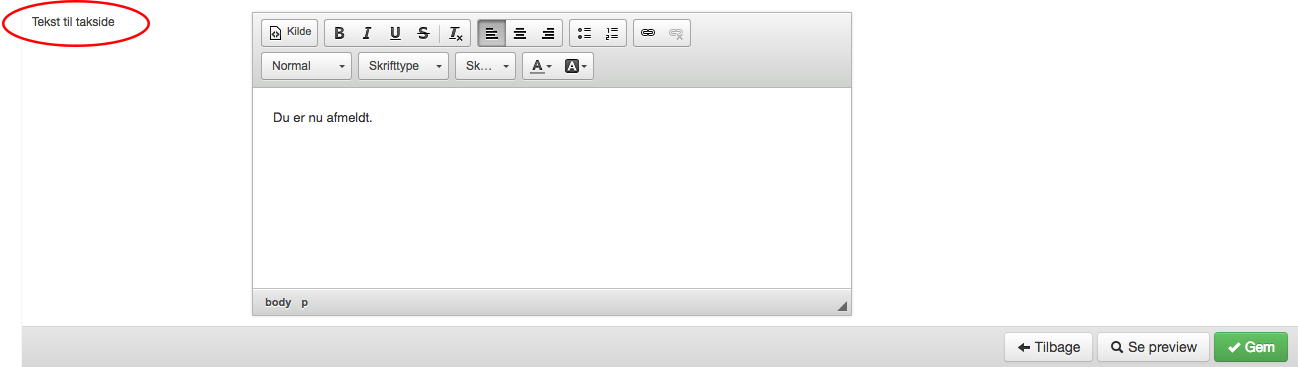Expand the font size dropdown

tap(485, 66)
